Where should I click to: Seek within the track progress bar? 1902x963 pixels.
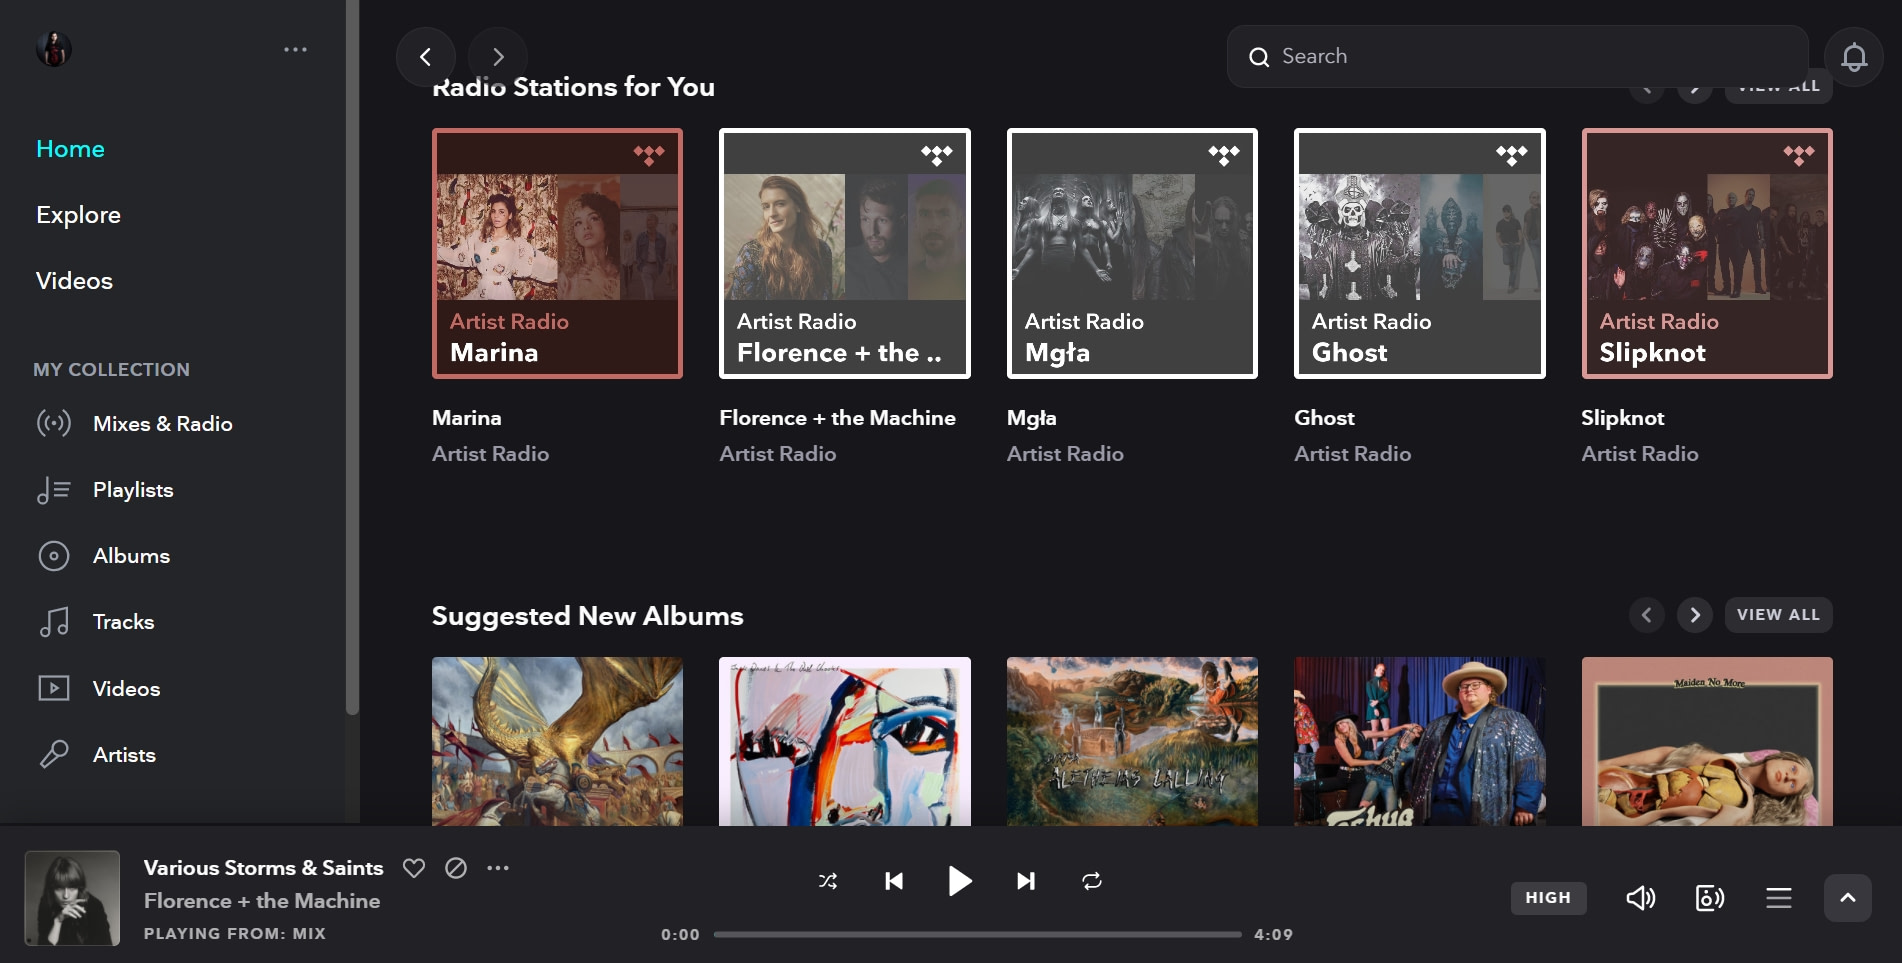tap(977, 935)
